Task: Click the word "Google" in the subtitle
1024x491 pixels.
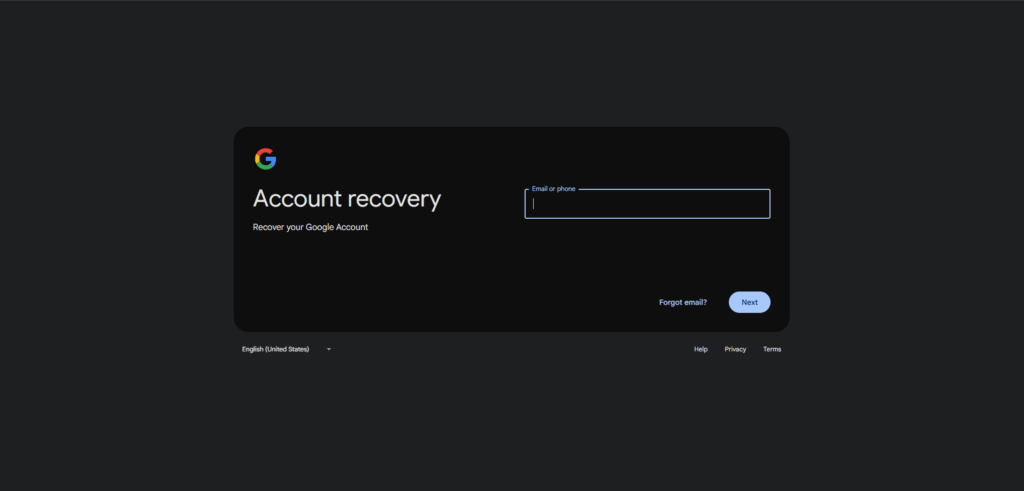Action: coord(321,227)
